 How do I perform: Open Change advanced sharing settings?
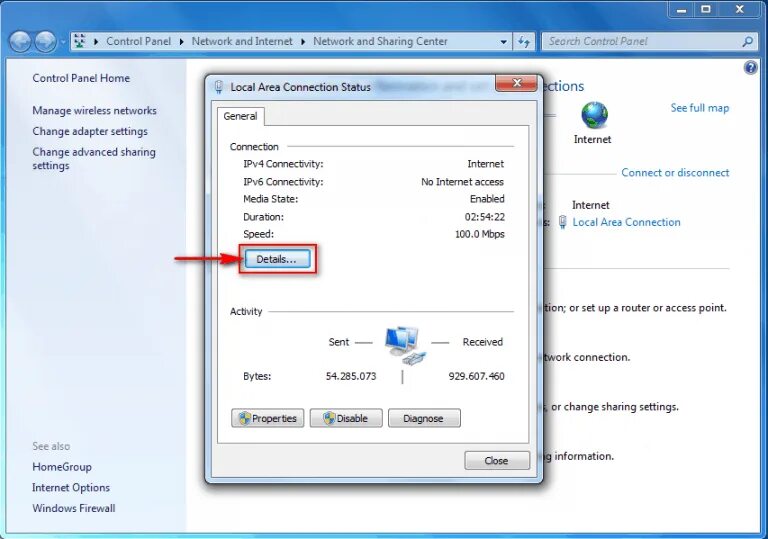[94, 159]
